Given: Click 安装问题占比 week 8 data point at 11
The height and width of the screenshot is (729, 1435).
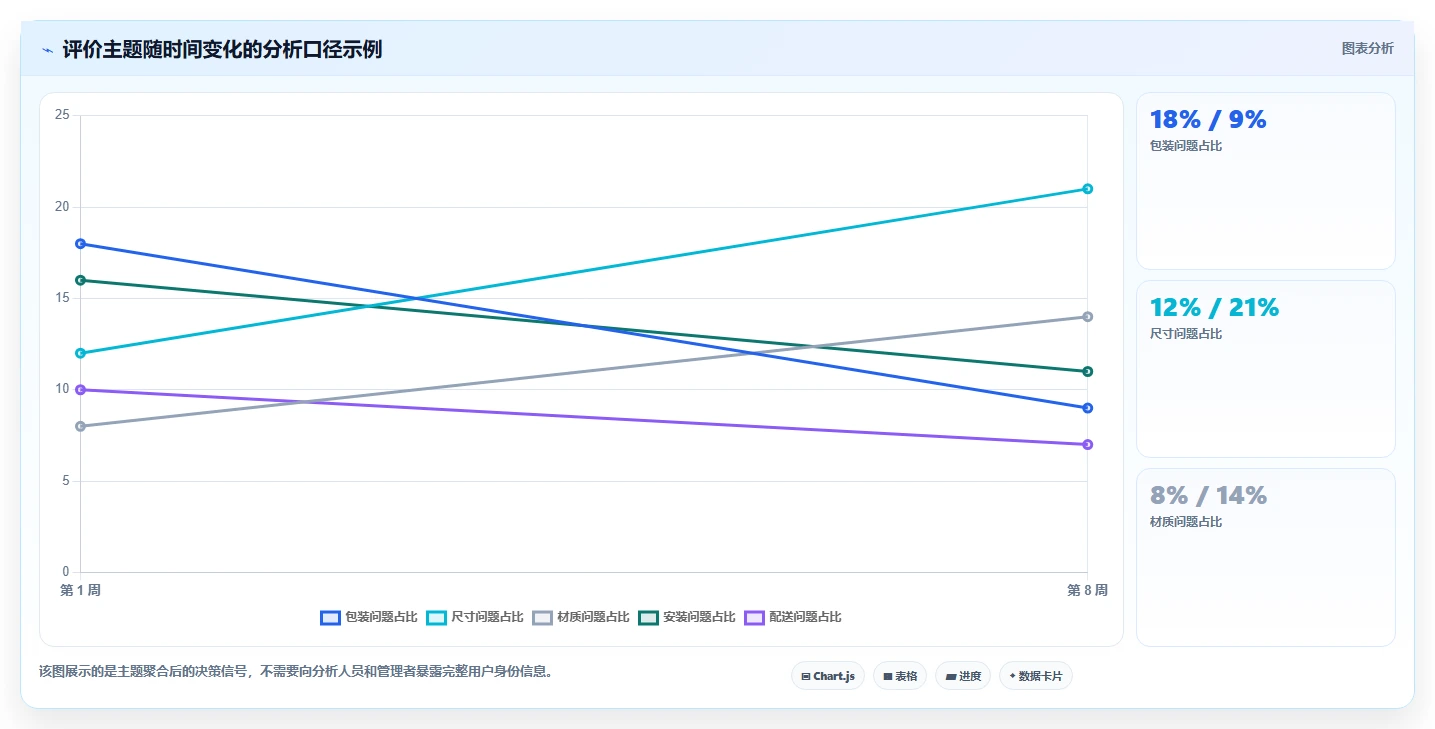Looking at the screenshot, I should pyautogui.click(x=1087, y=371).
